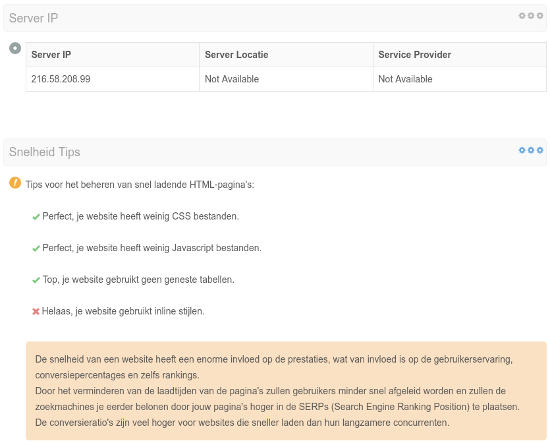Select the Server Locatie column header

pos(286,55)
